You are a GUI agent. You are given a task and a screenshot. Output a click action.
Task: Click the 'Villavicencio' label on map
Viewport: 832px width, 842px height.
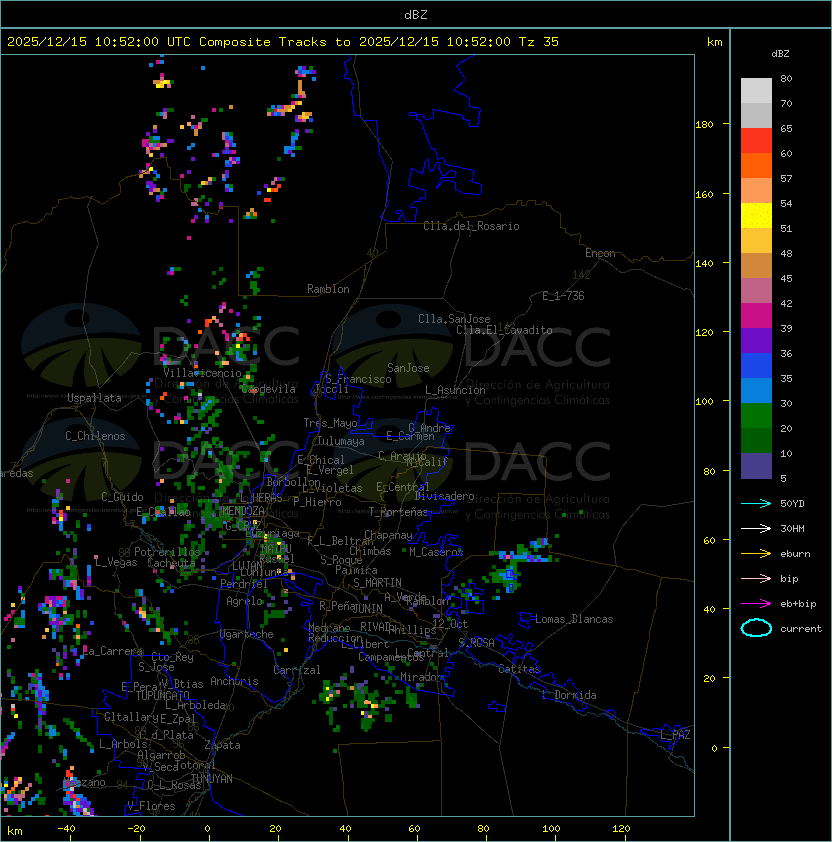[x=202, y=373]
